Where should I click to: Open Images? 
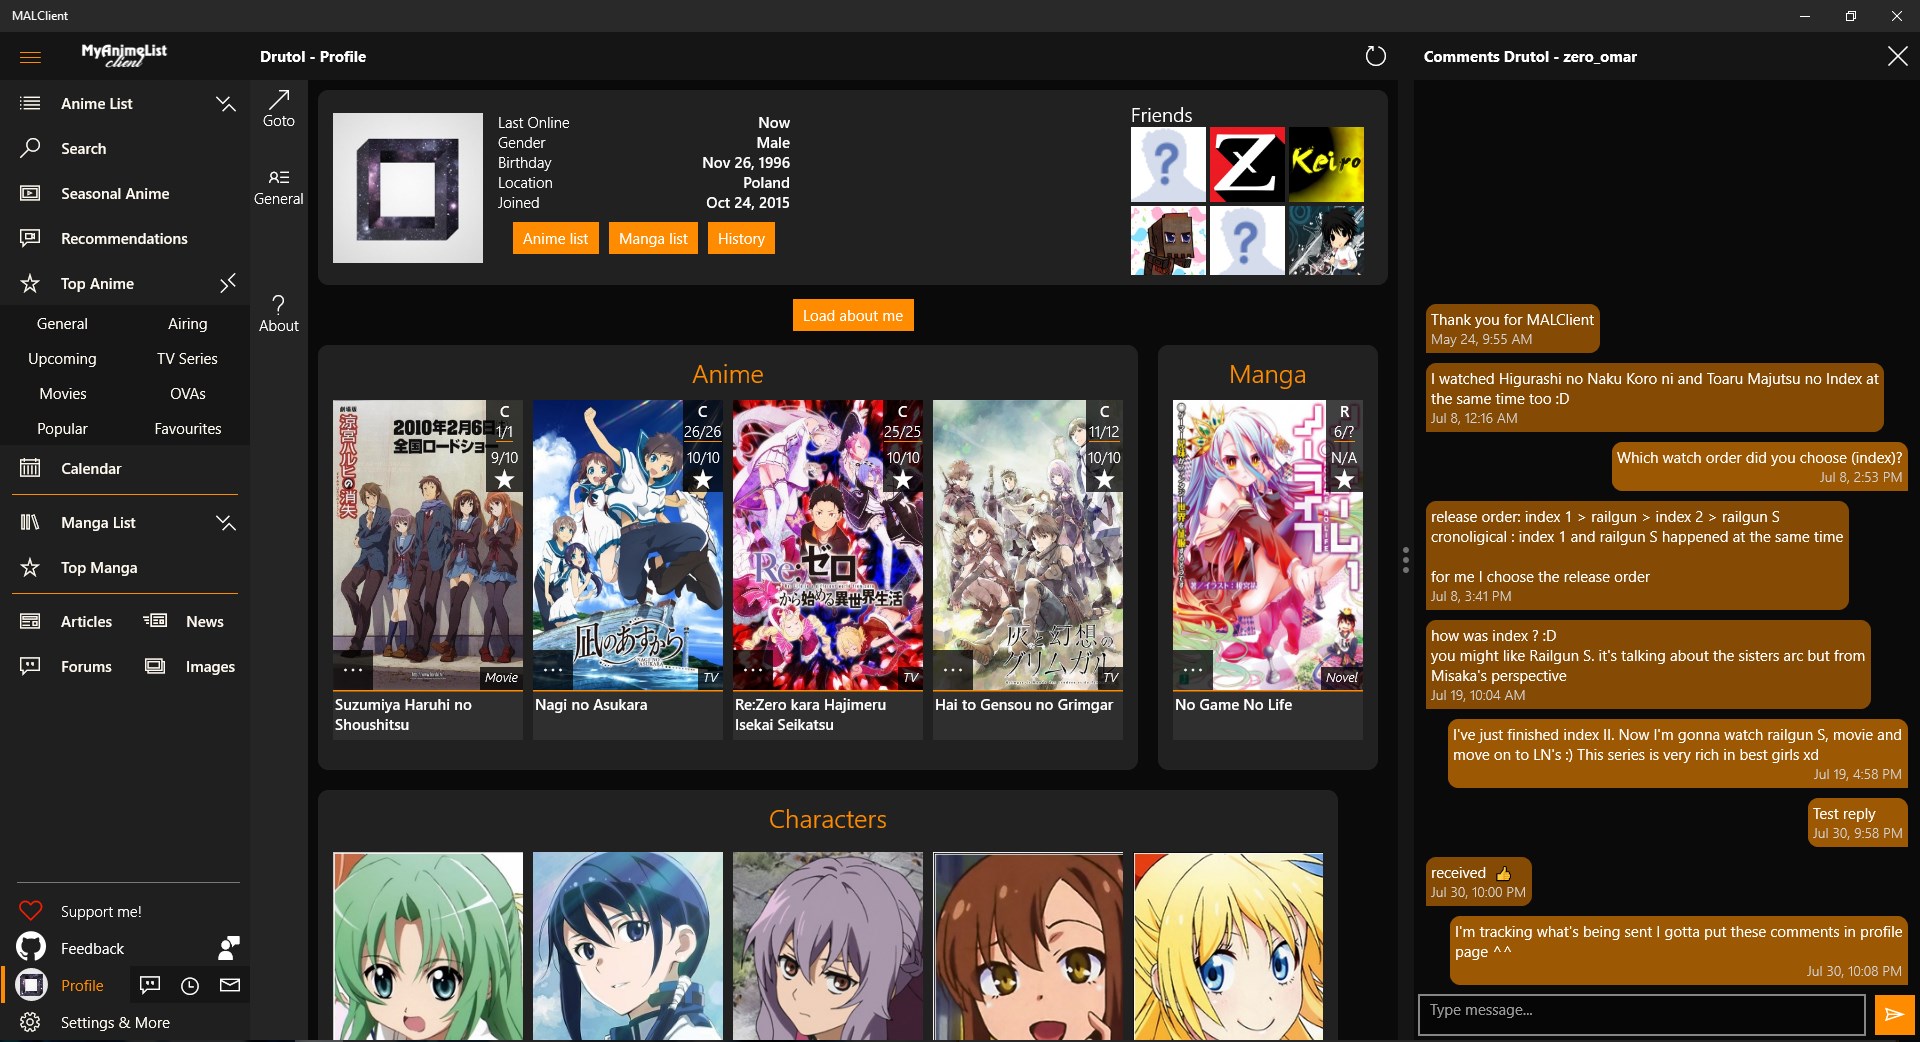(190, 666)
